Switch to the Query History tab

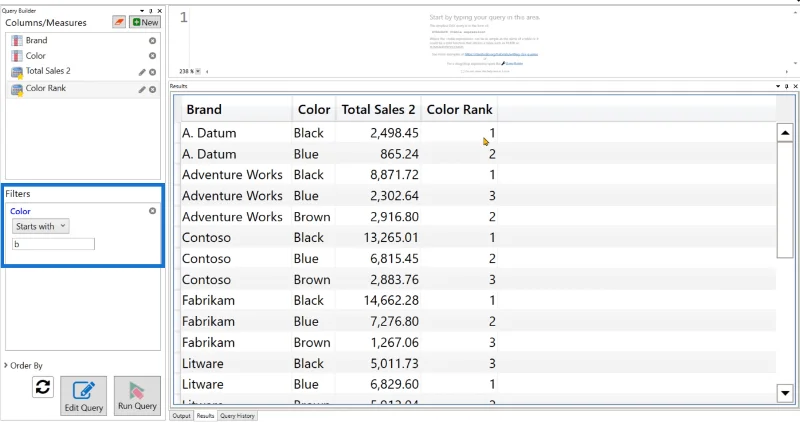pyautogui.click(x=237, y=416)
